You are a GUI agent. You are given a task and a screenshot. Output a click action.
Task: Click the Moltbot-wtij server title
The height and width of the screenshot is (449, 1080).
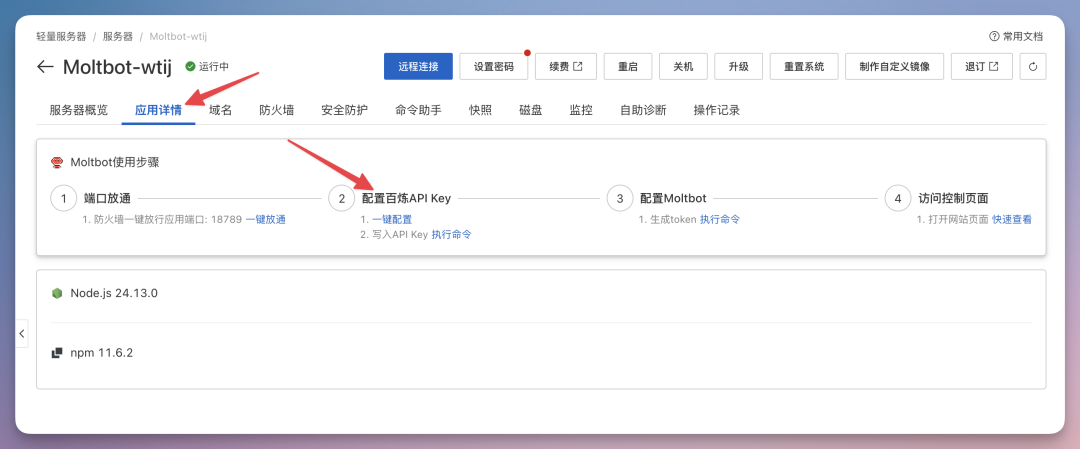(117, 67)
